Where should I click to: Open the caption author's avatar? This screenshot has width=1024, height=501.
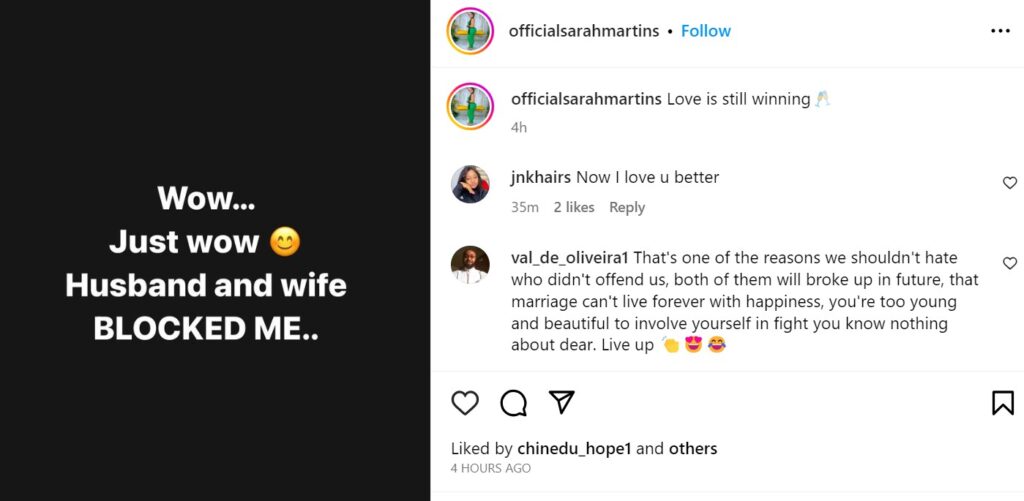click(x=470, y=106)
